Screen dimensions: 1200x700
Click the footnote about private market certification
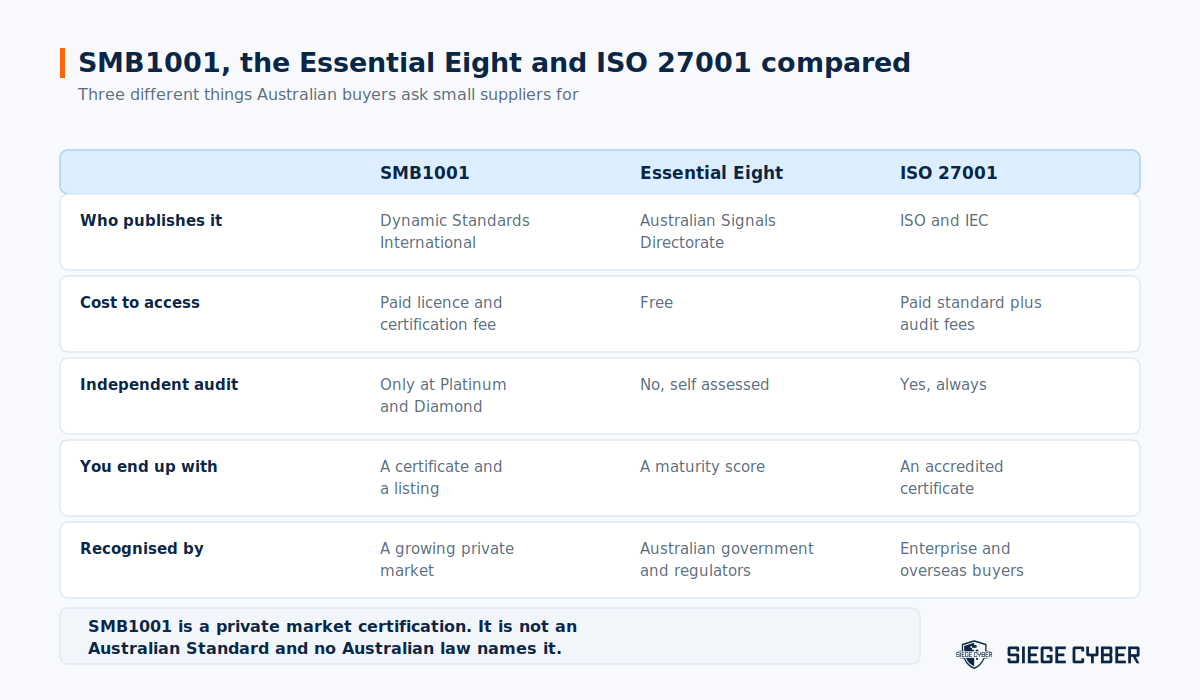333,638
